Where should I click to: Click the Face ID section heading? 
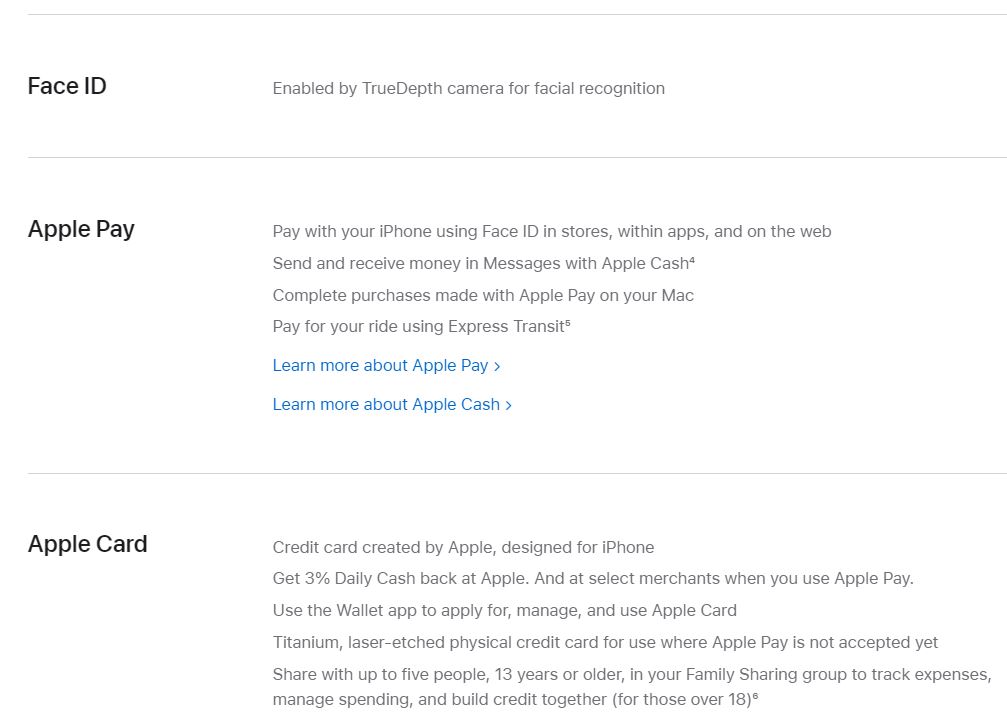click(67, 86)
